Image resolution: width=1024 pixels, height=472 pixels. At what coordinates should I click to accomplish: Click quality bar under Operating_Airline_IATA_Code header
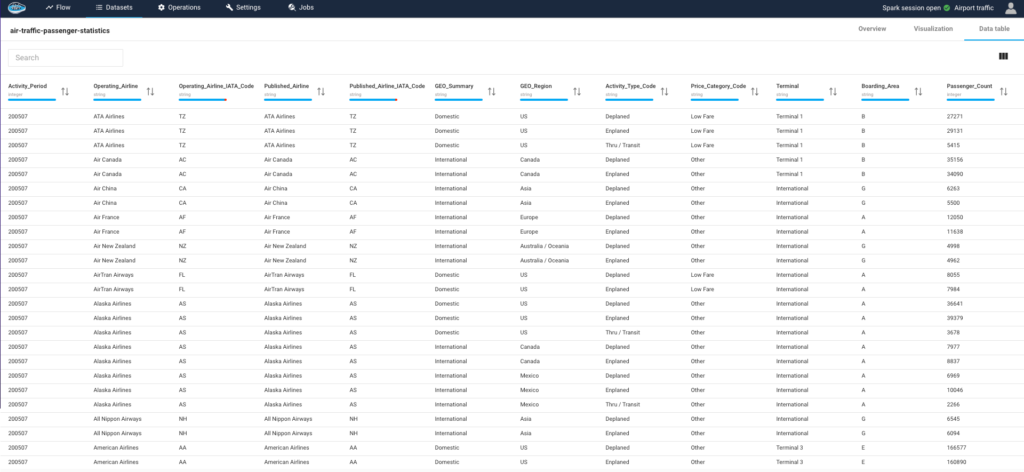202,100
